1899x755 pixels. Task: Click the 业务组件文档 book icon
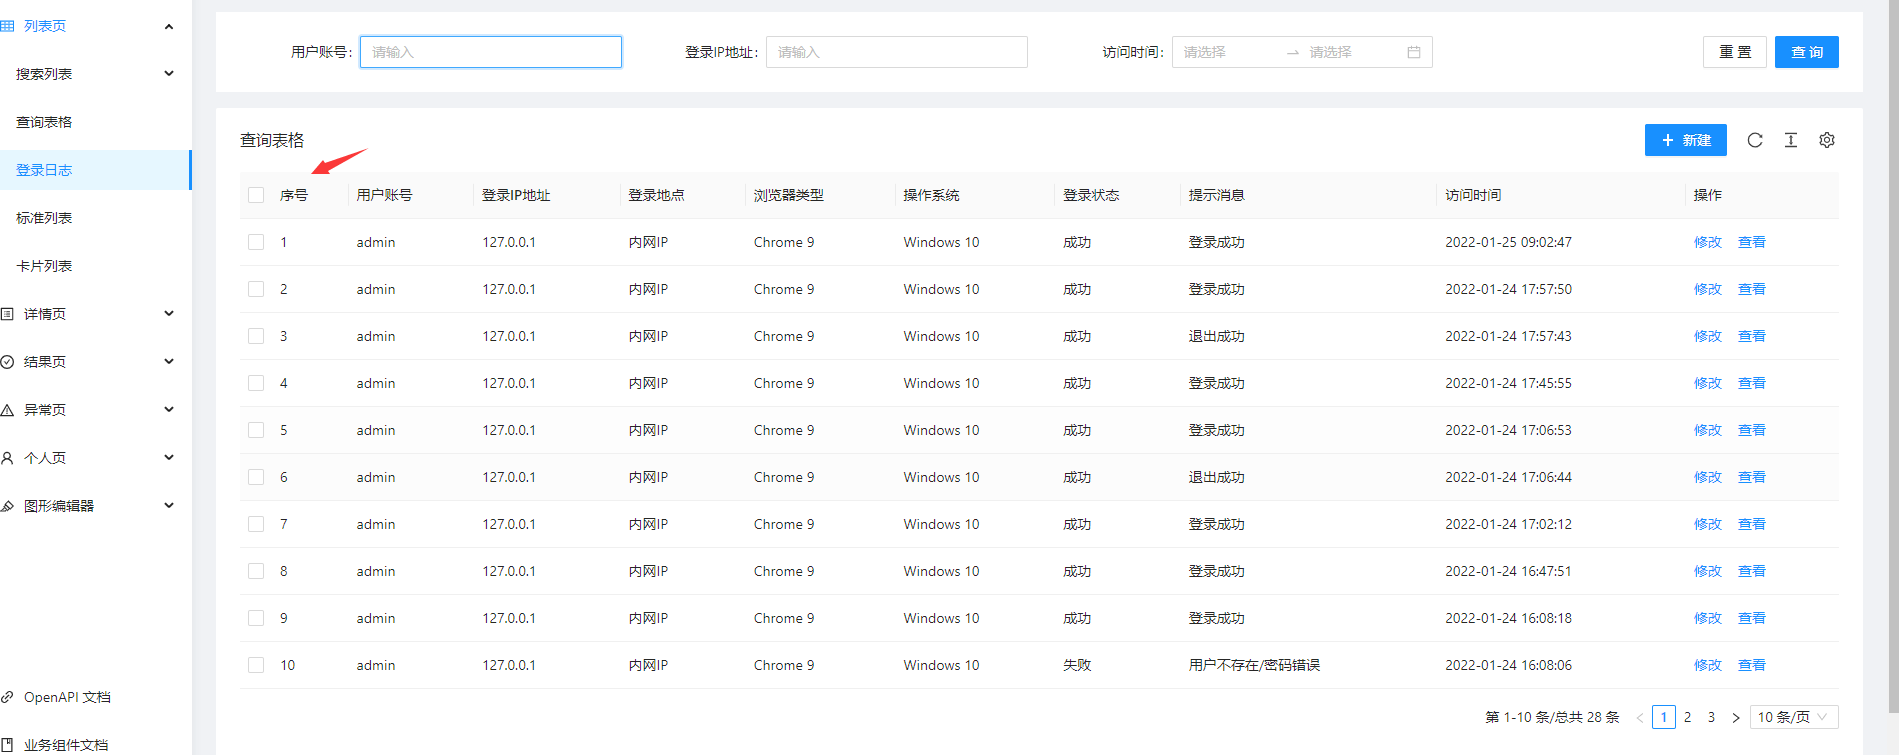pyautogui.click(x=7, y=745)
